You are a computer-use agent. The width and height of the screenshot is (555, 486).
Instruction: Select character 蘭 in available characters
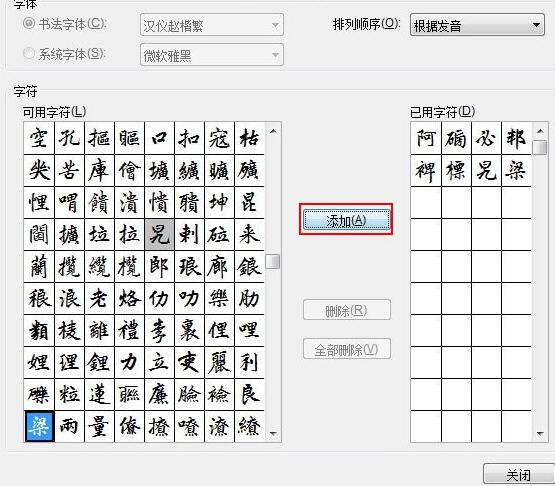[x=39, y=267]
